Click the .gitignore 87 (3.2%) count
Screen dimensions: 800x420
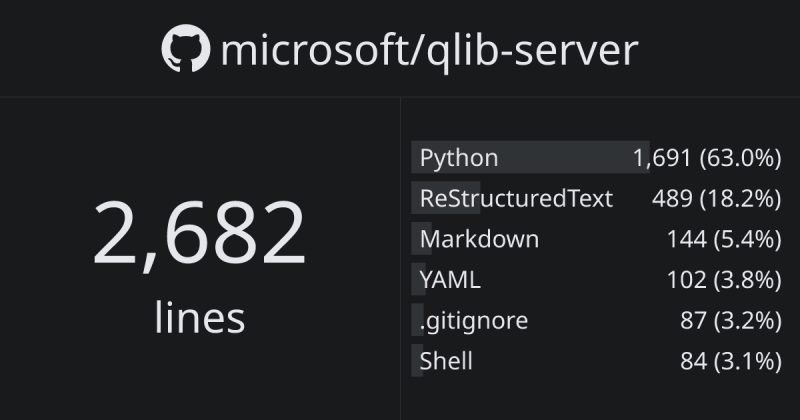730,321
